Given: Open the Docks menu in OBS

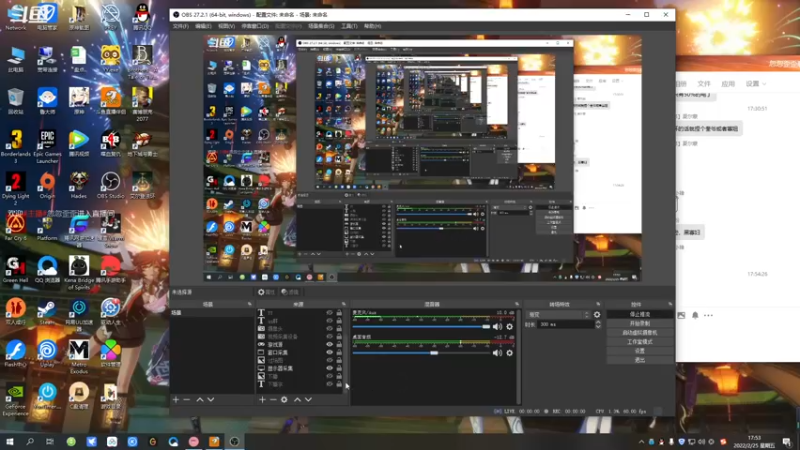Looking at the screenshot, I should point(255,26).
